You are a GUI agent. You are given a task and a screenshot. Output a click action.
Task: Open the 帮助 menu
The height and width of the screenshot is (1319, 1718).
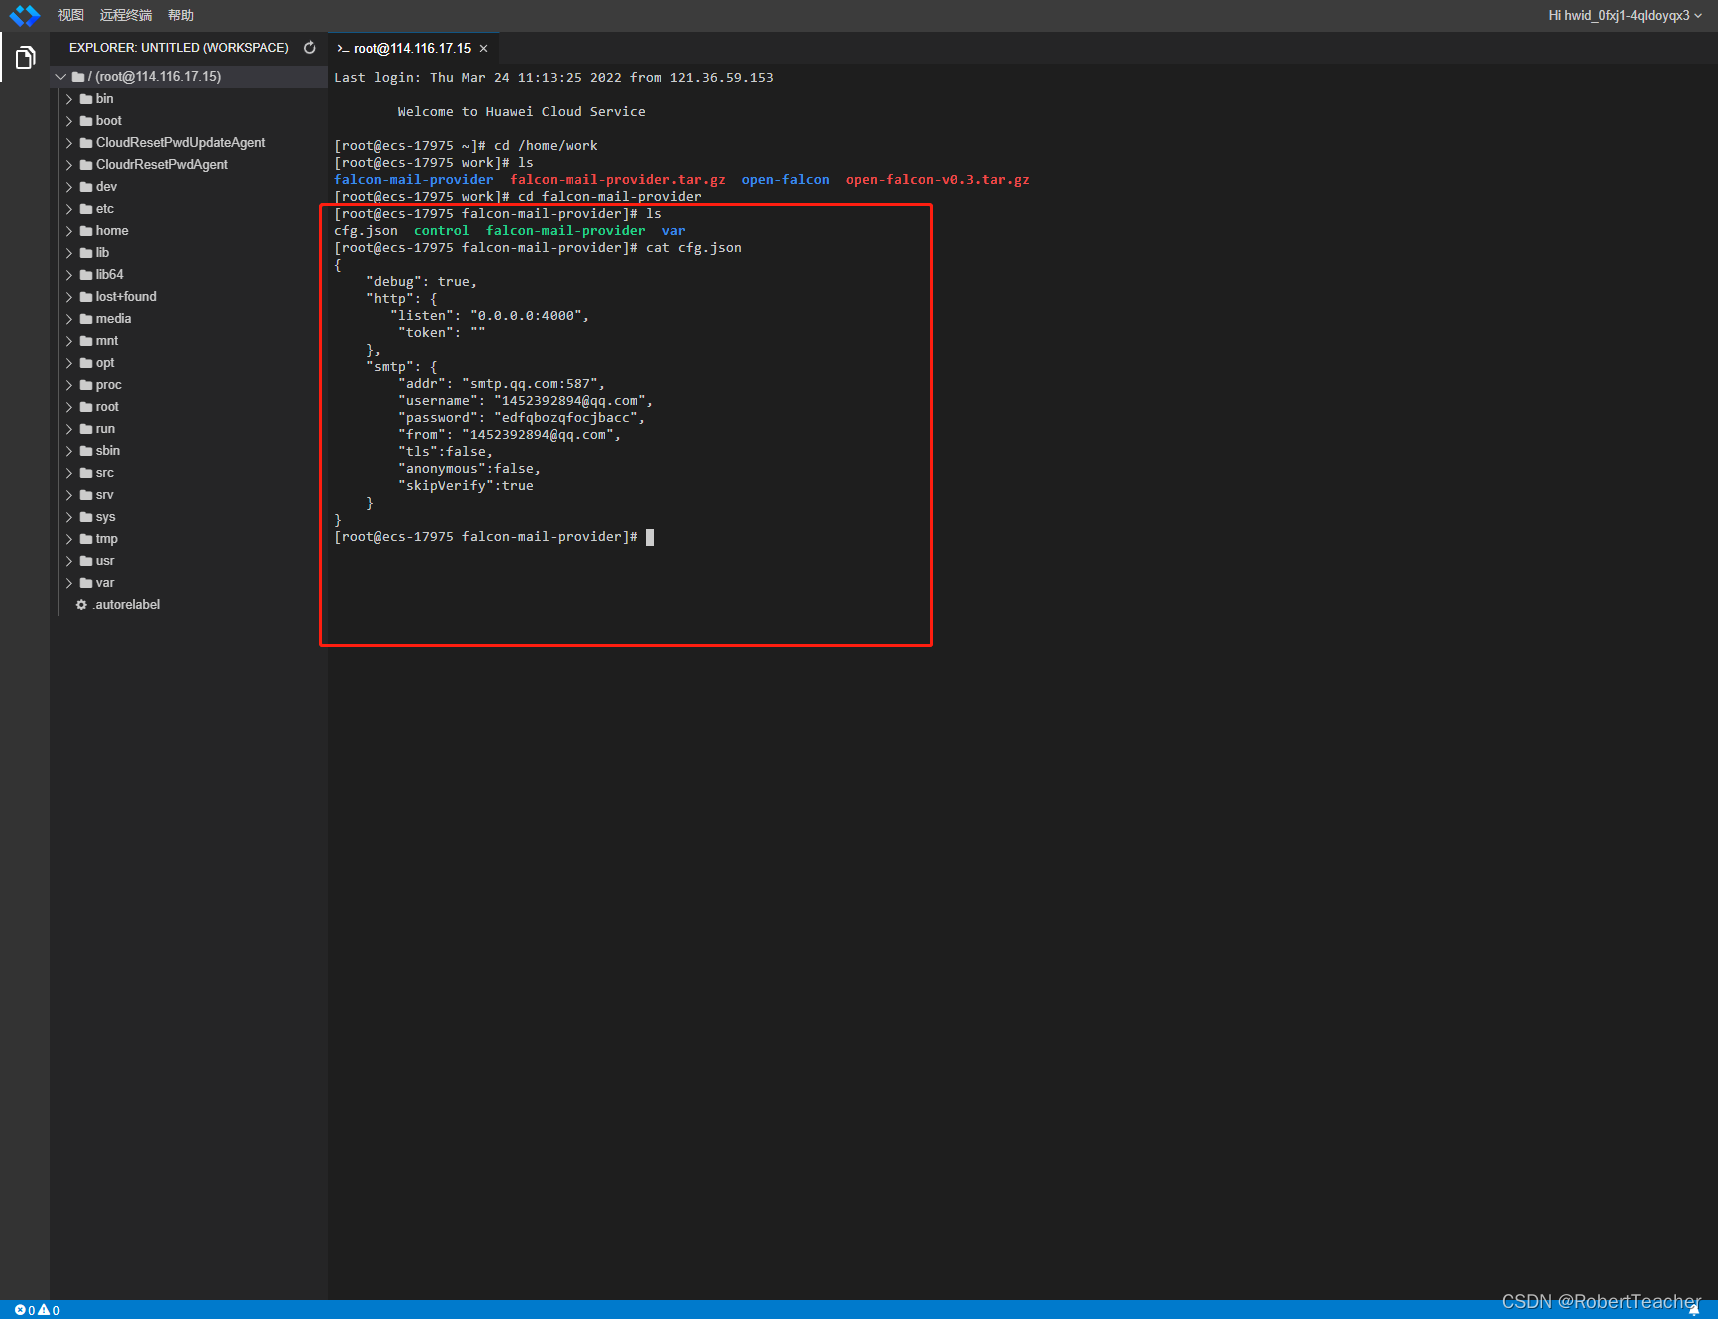click(x=180, y=15)
